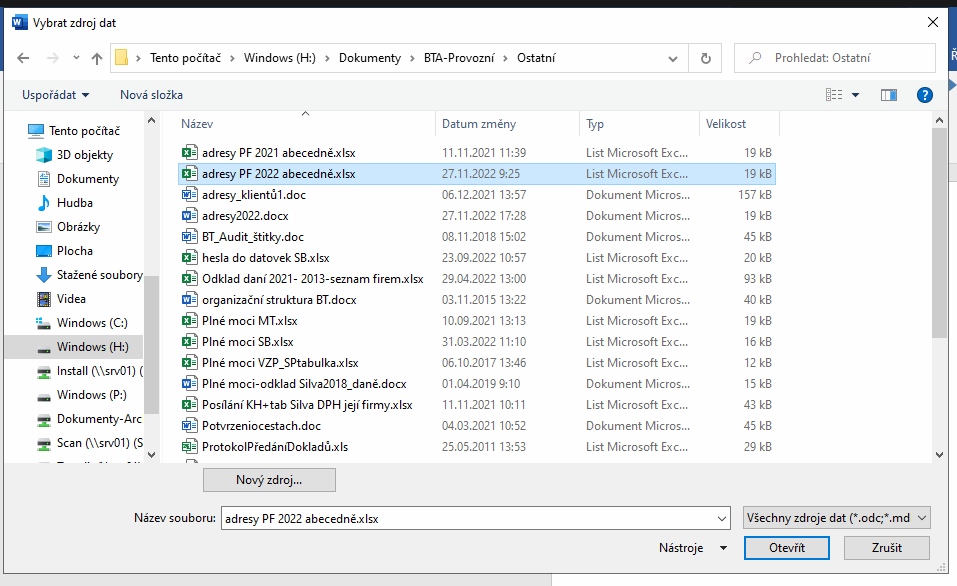Click the Nová složka toolbar item

pos(151,95)
